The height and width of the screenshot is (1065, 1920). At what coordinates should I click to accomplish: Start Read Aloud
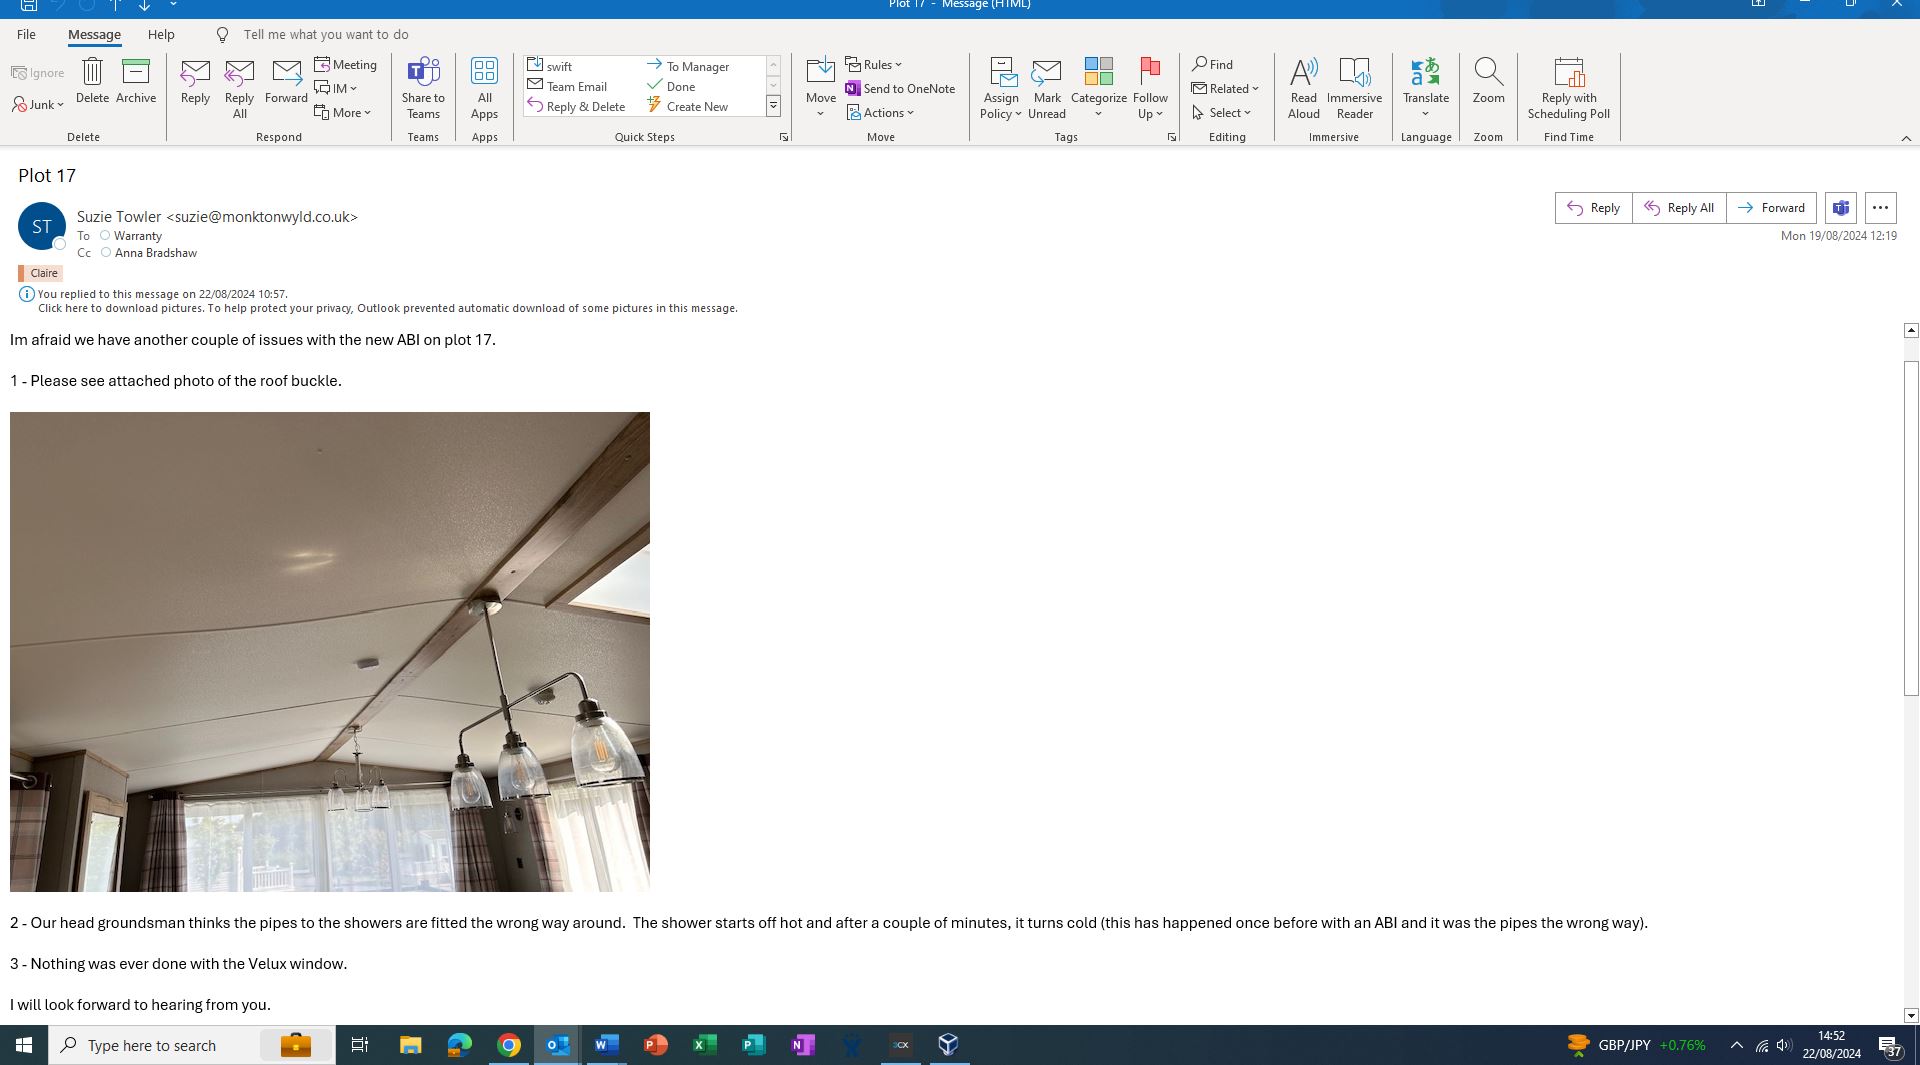(x=1303, y=88)
